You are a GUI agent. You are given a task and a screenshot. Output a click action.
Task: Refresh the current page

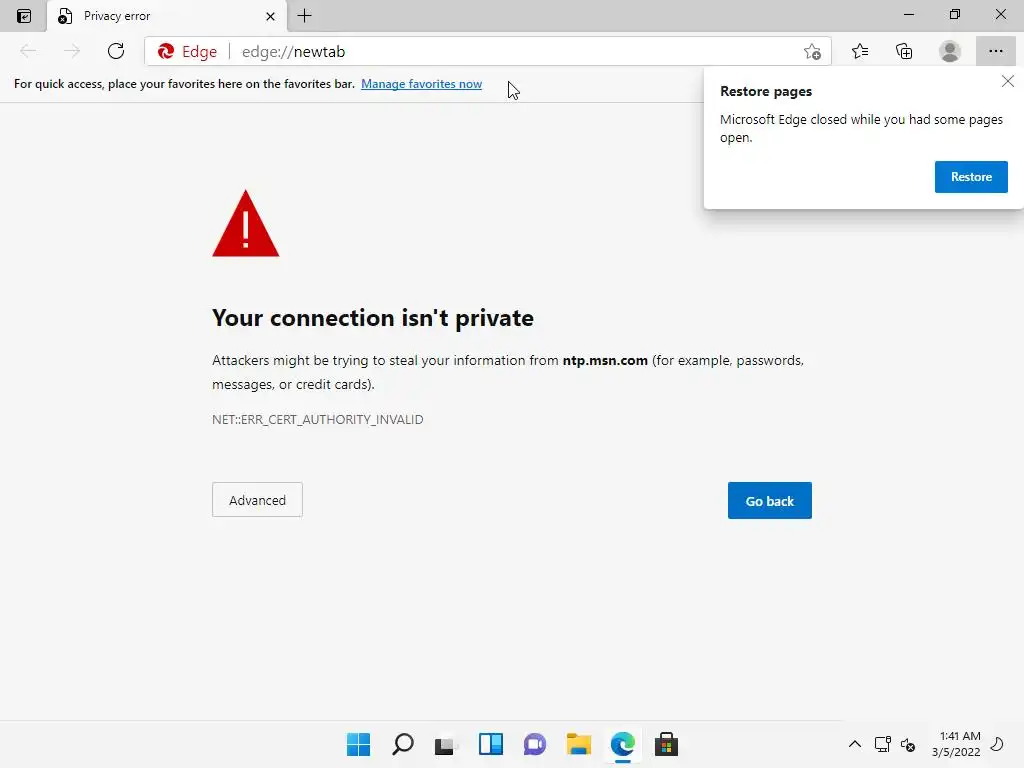116,51
